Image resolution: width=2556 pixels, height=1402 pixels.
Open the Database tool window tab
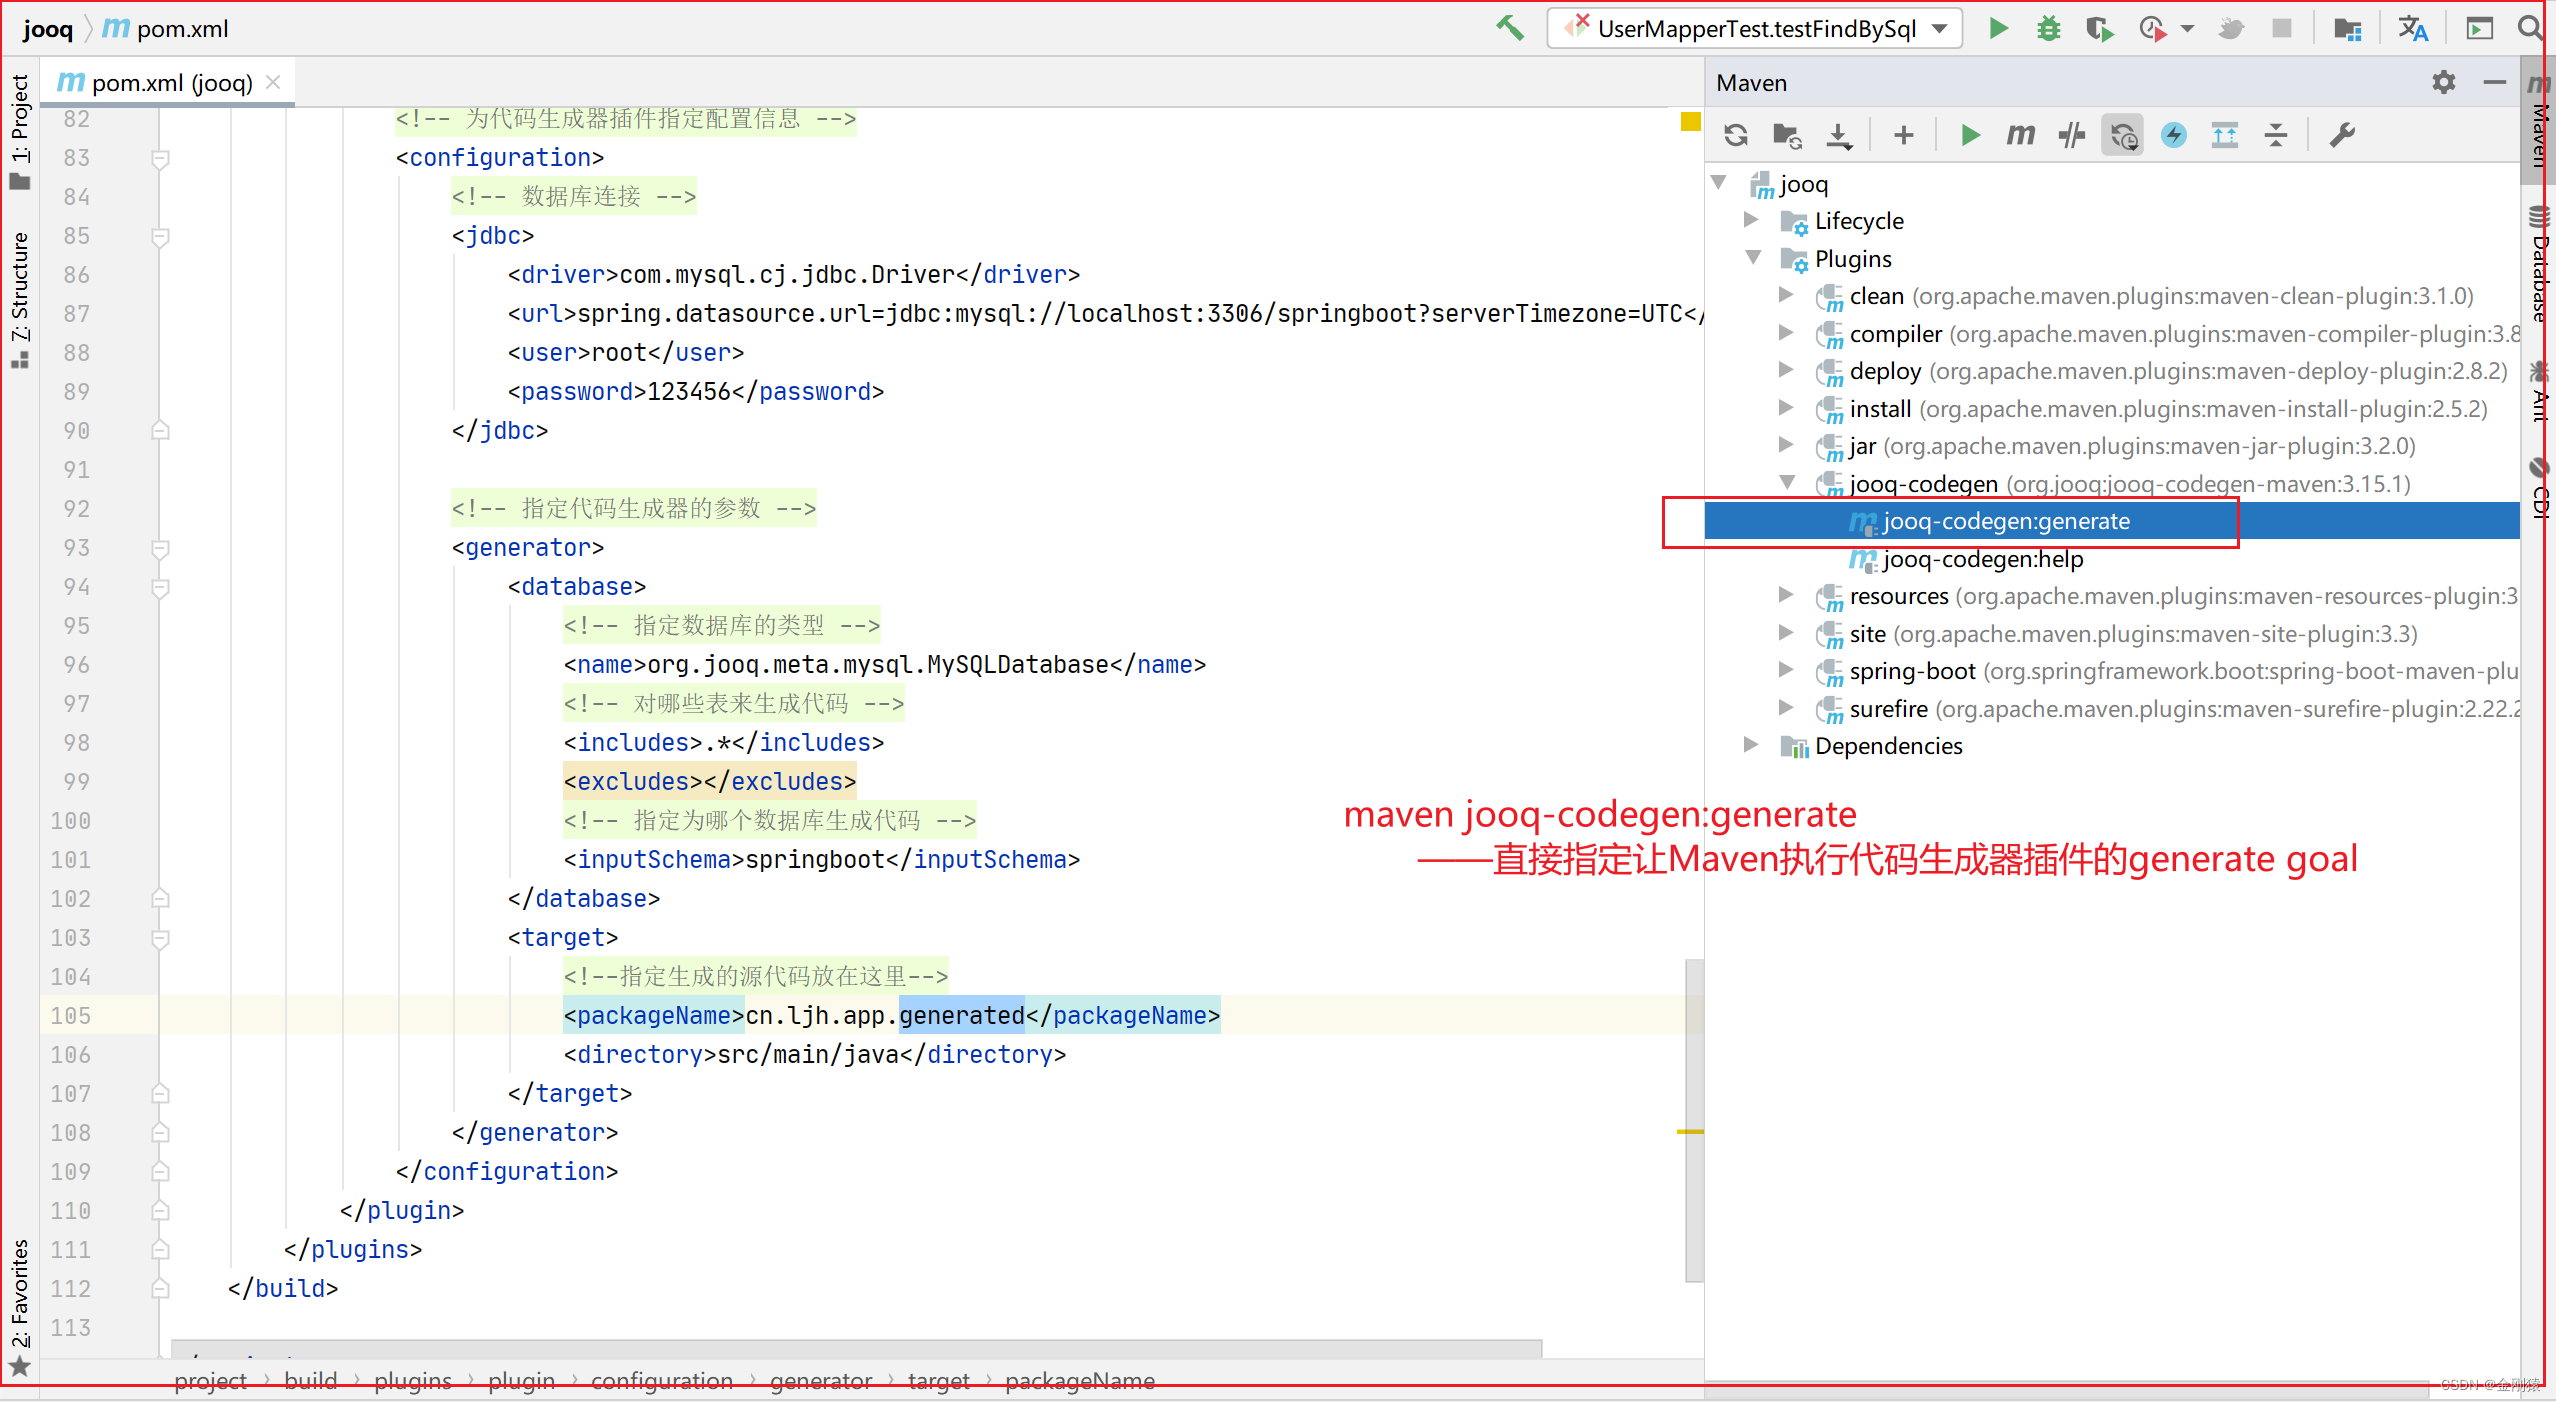click(x=2537, y=270)
